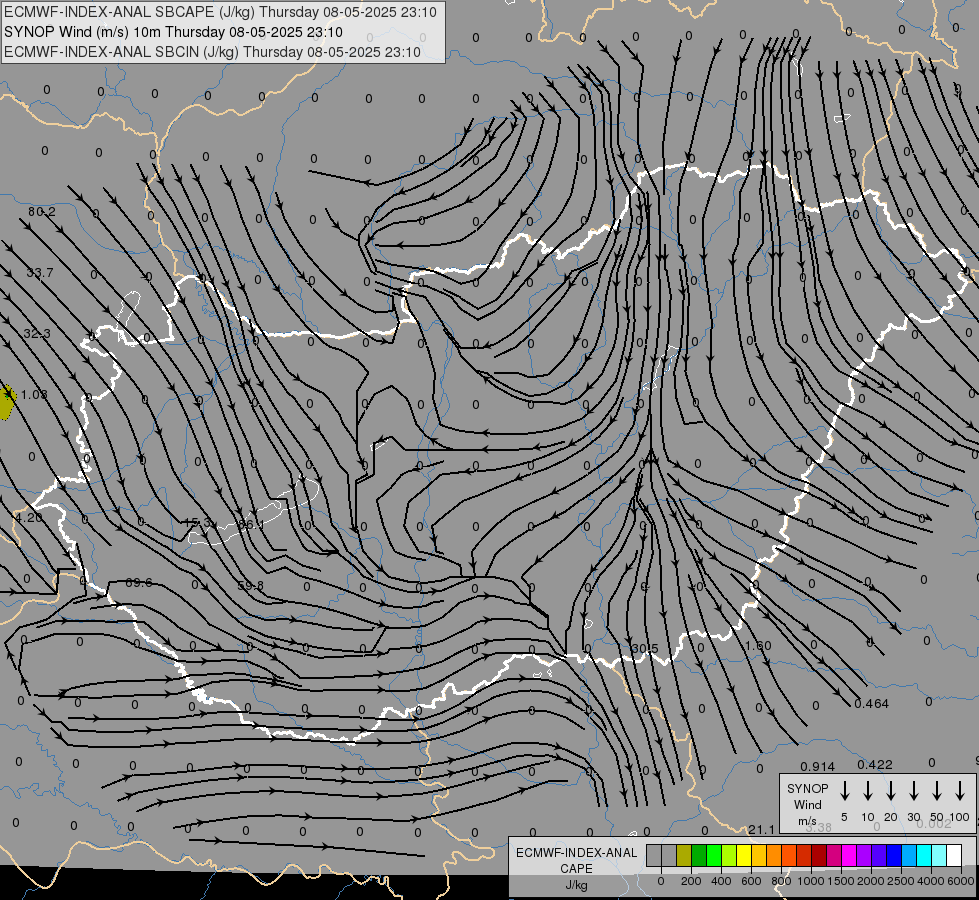
Task: Click the dark red CAPE legend swatch
Action: click(x=819, y=855)
